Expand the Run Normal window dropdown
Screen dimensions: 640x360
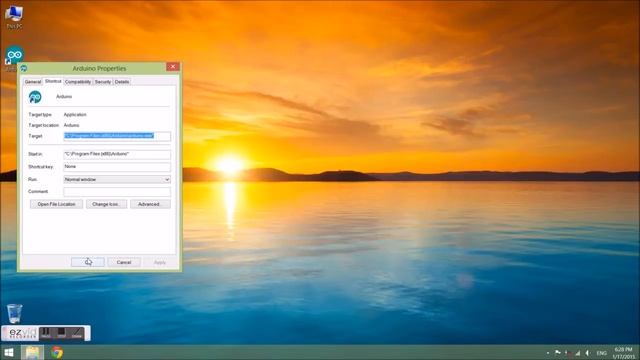coord(117,179)
